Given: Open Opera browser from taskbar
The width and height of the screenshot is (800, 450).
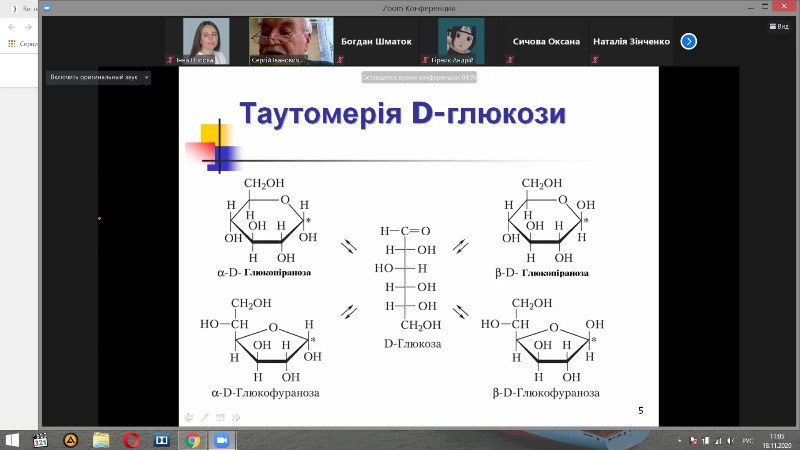Looking at the screenshot, I should 131,440.
